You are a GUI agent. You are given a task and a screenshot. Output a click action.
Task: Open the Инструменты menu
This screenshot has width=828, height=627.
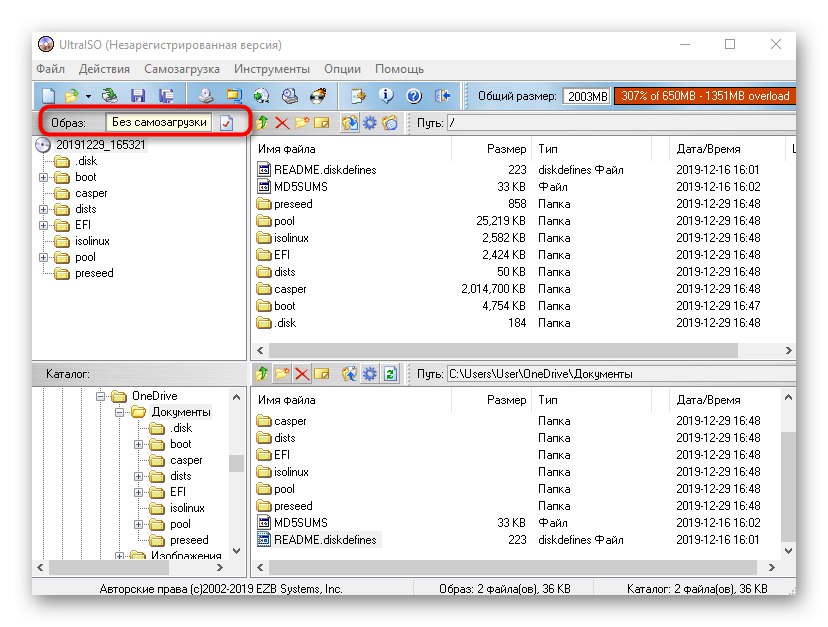click(x=272, y=69)
